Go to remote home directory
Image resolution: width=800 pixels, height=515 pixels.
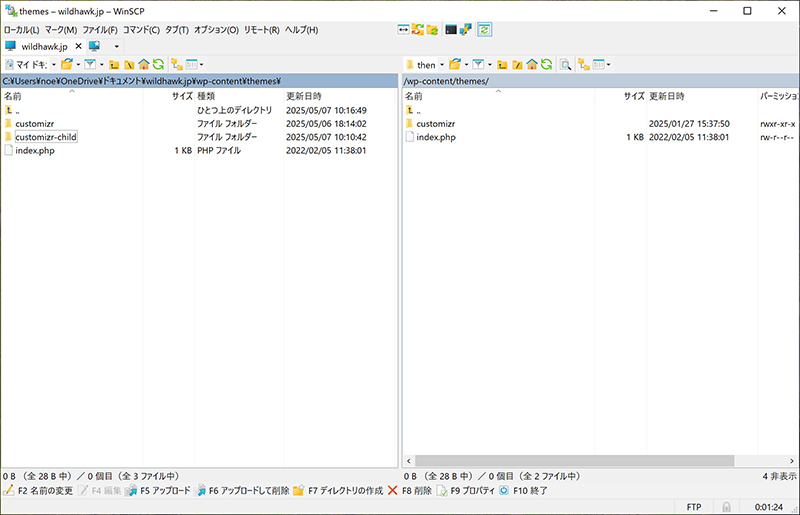click(x=532, y=65)
